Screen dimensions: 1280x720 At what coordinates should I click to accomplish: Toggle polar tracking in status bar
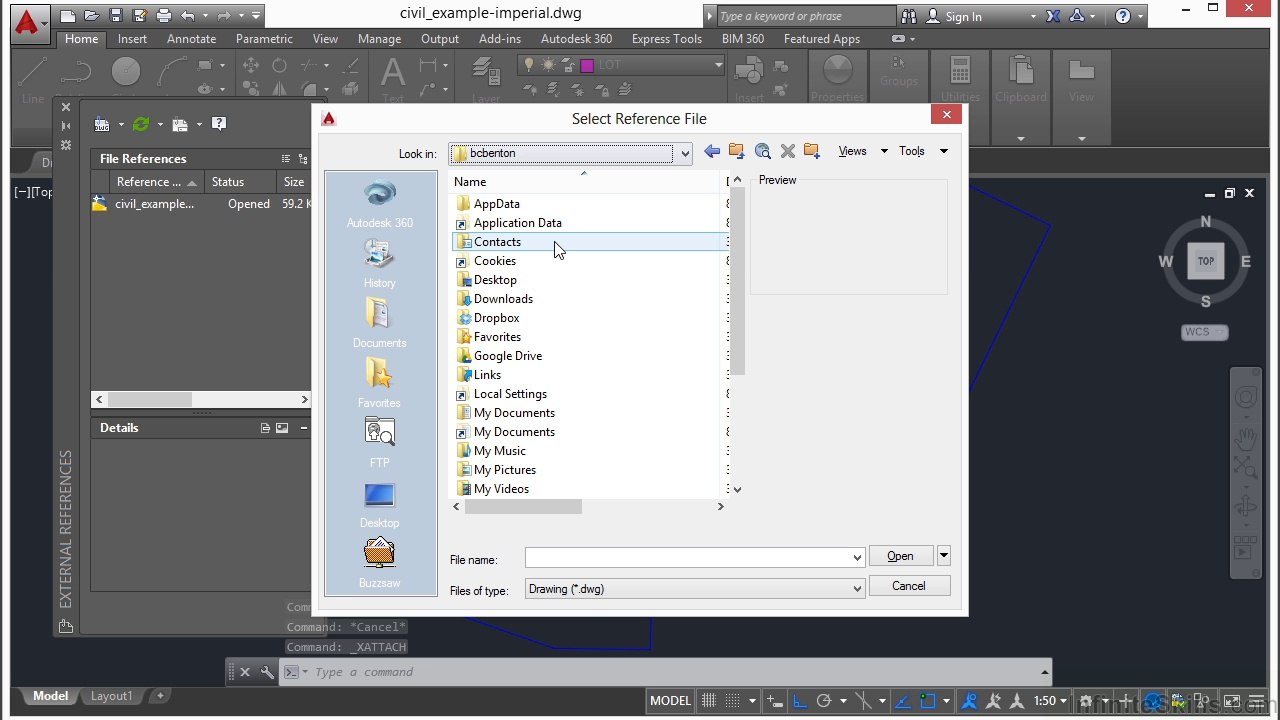824,701
